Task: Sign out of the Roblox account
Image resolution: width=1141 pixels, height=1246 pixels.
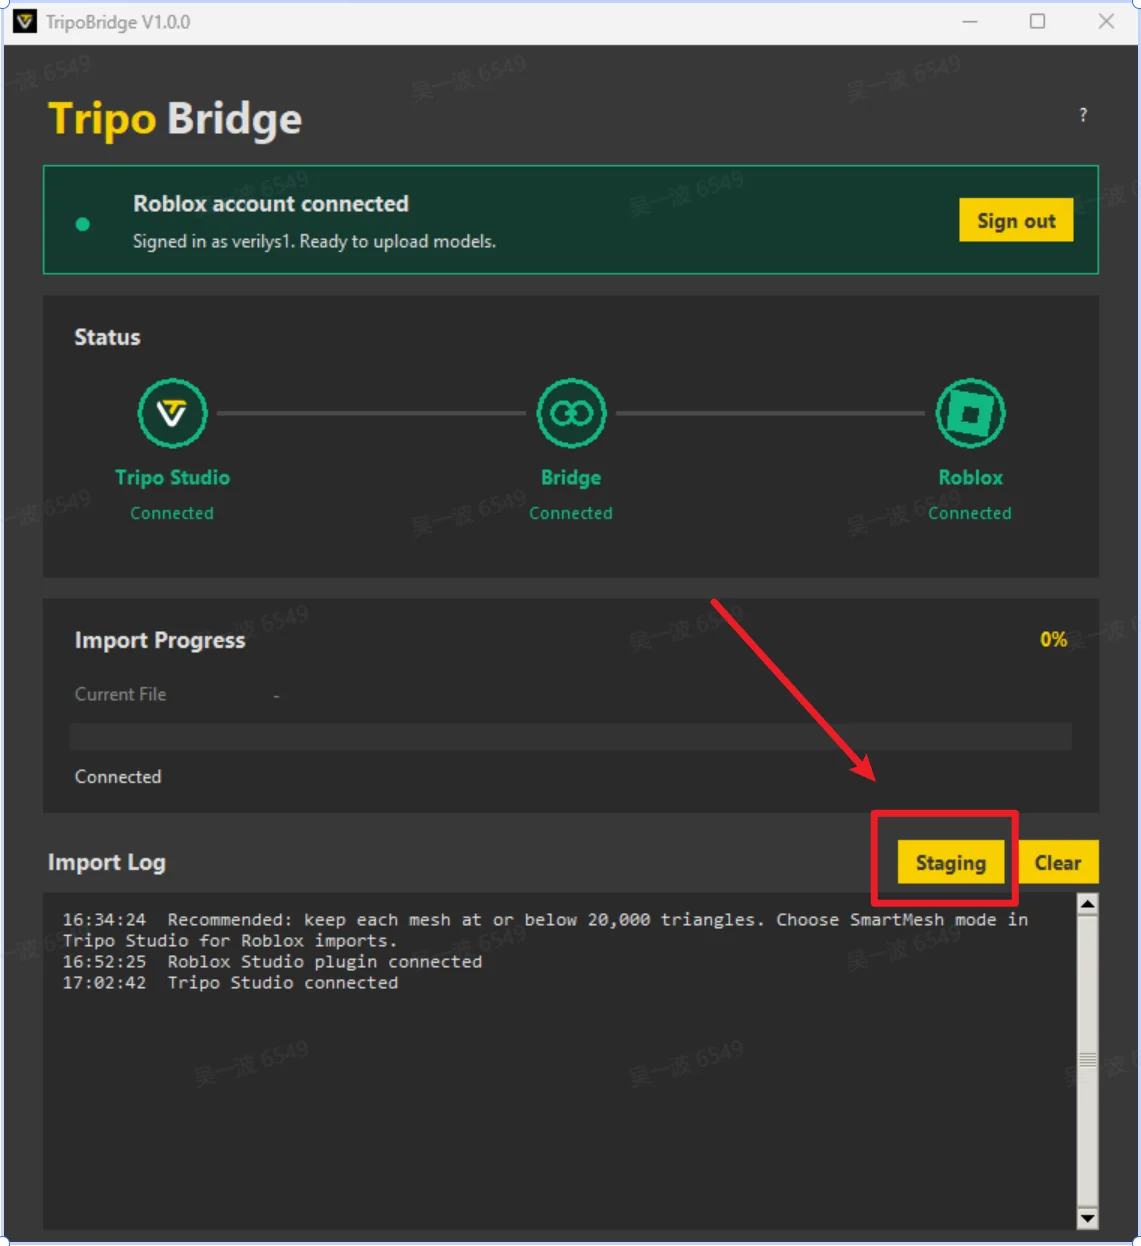Action: point(1016,220)
